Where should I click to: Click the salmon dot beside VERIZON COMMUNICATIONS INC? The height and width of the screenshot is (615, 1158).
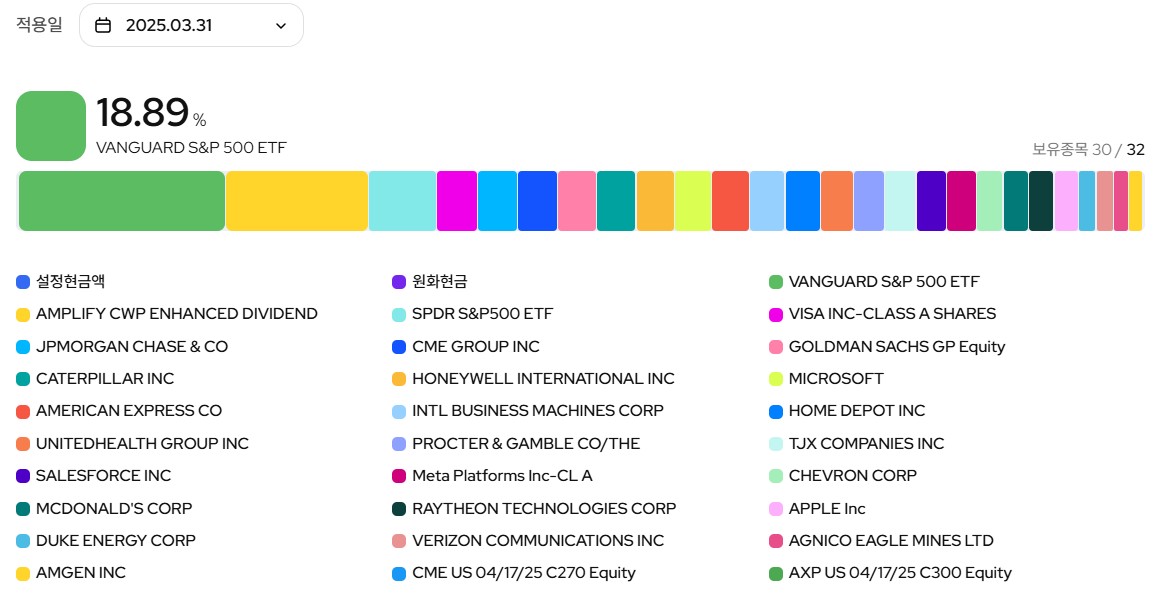(399, 541)
